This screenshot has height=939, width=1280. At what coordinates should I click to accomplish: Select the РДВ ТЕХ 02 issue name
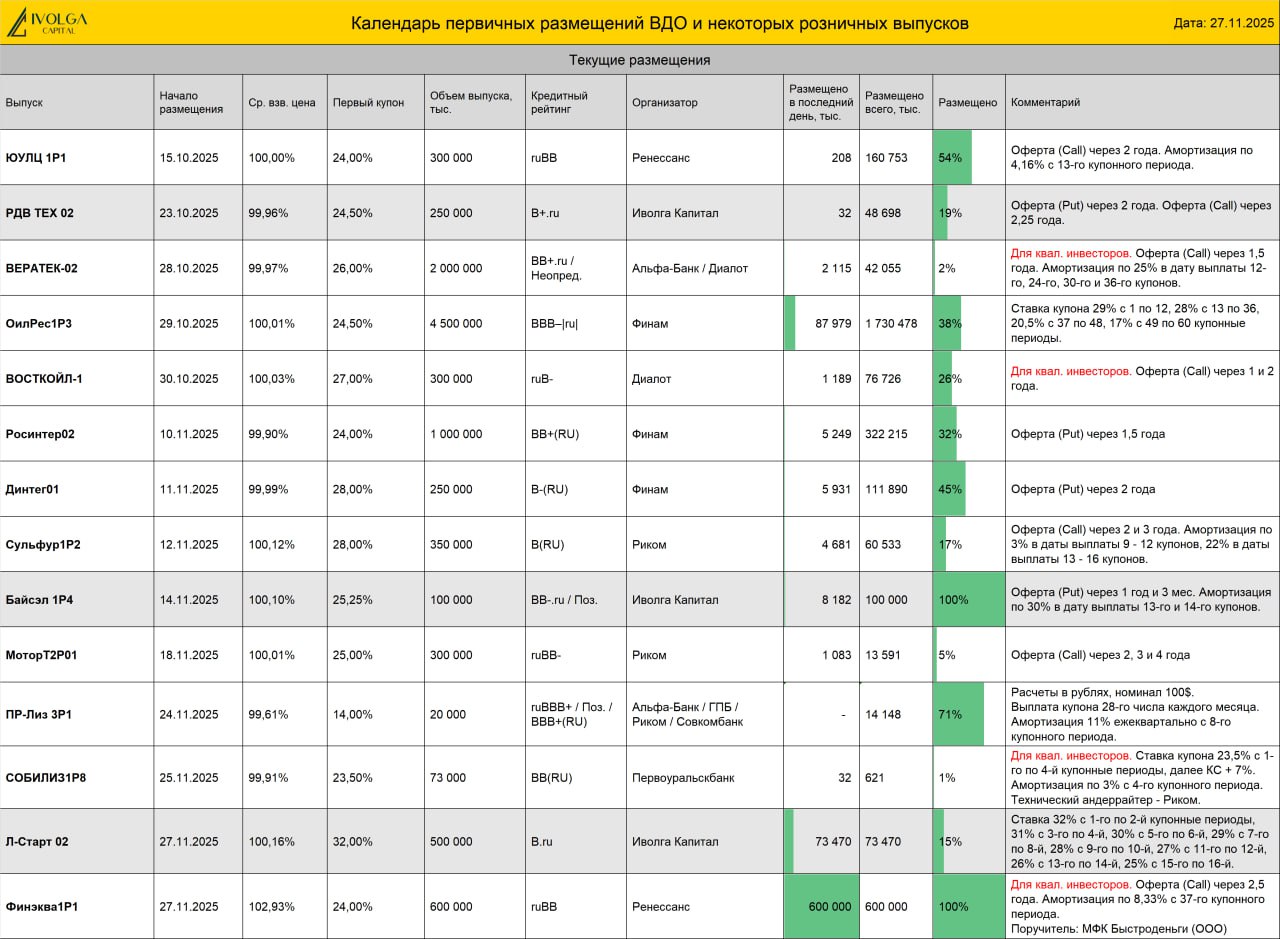(39, 213)
